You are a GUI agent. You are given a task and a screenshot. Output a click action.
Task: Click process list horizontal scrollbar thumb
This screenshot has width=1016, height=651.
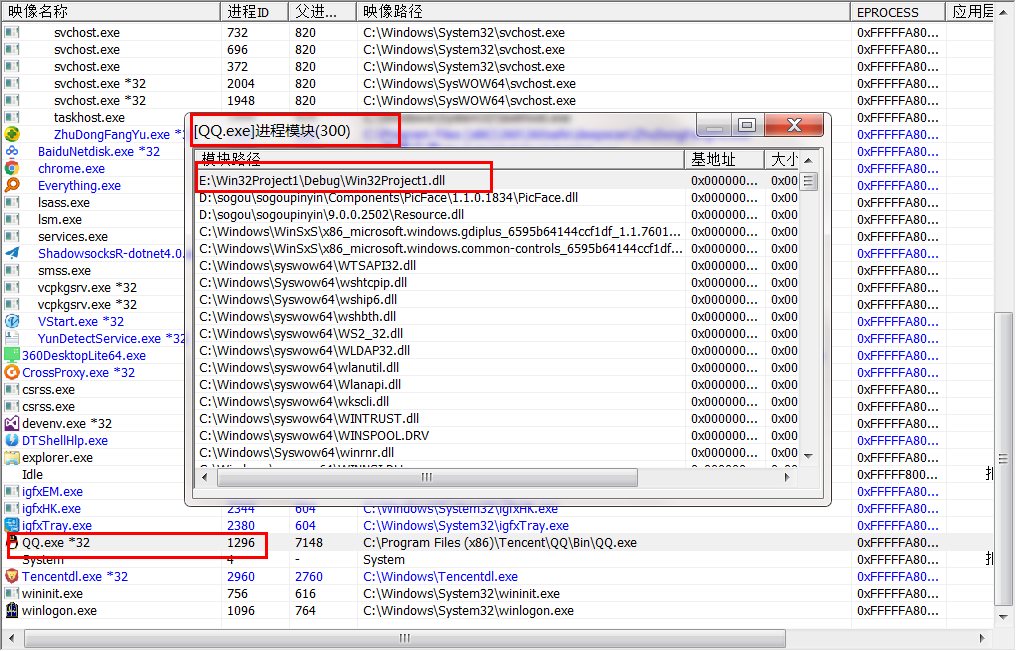(405, 638)
